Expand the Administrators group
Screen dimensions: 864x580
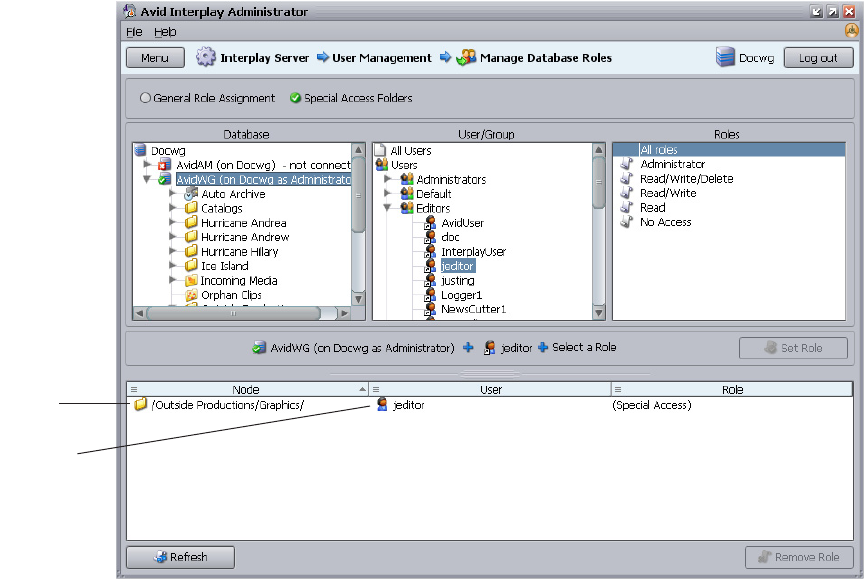(x=388, y=179)
